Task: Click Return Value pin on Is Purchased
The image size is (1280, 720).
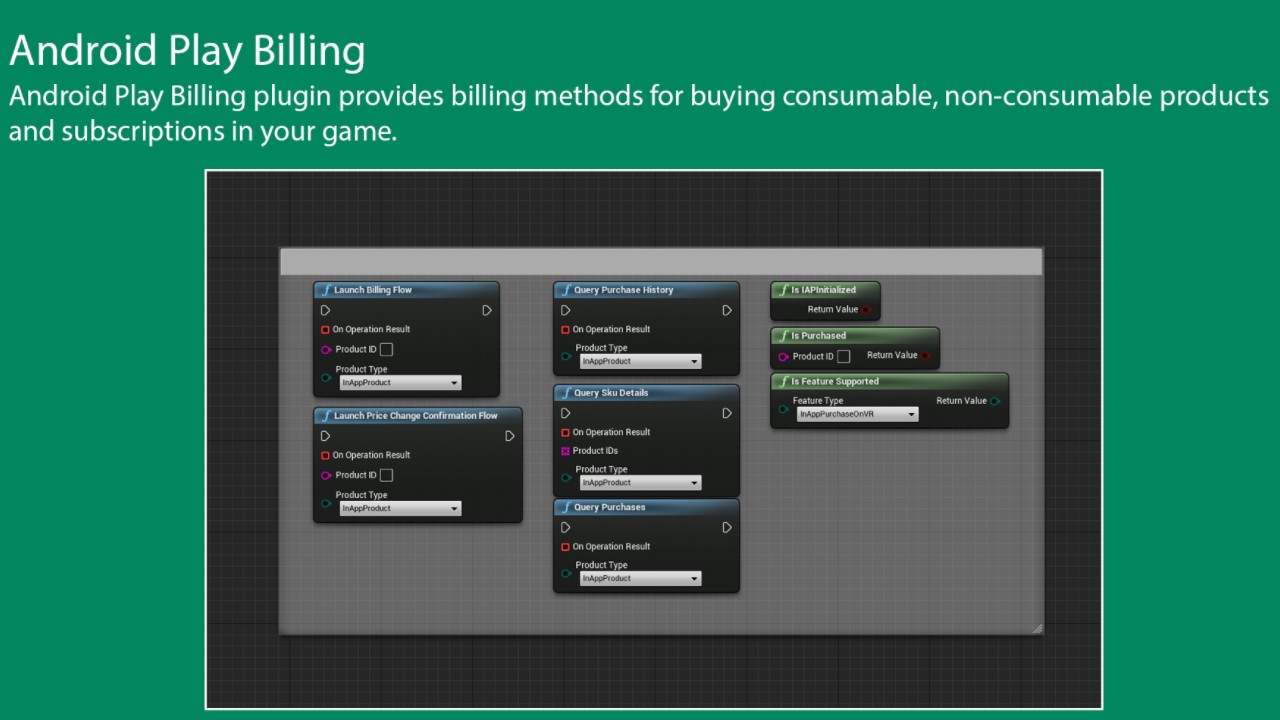Action: (x=926, y=355)
